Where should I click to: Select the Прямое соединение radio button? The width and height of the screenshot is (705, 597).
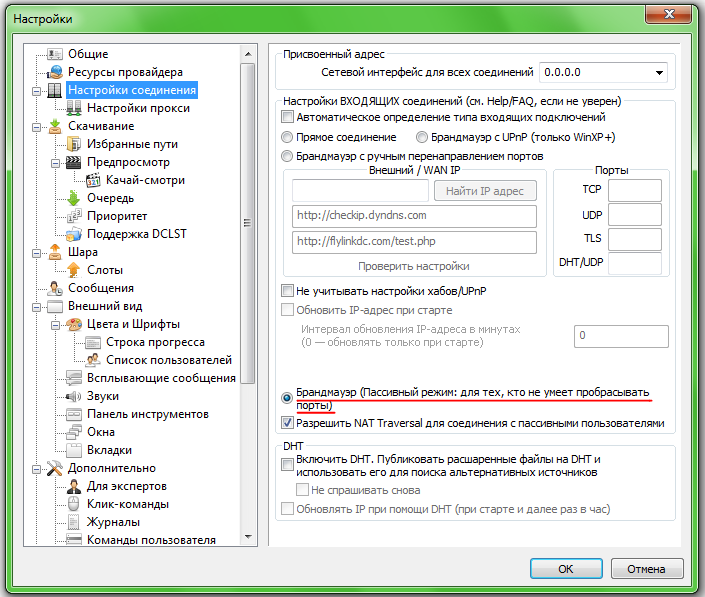coord(288,137)
